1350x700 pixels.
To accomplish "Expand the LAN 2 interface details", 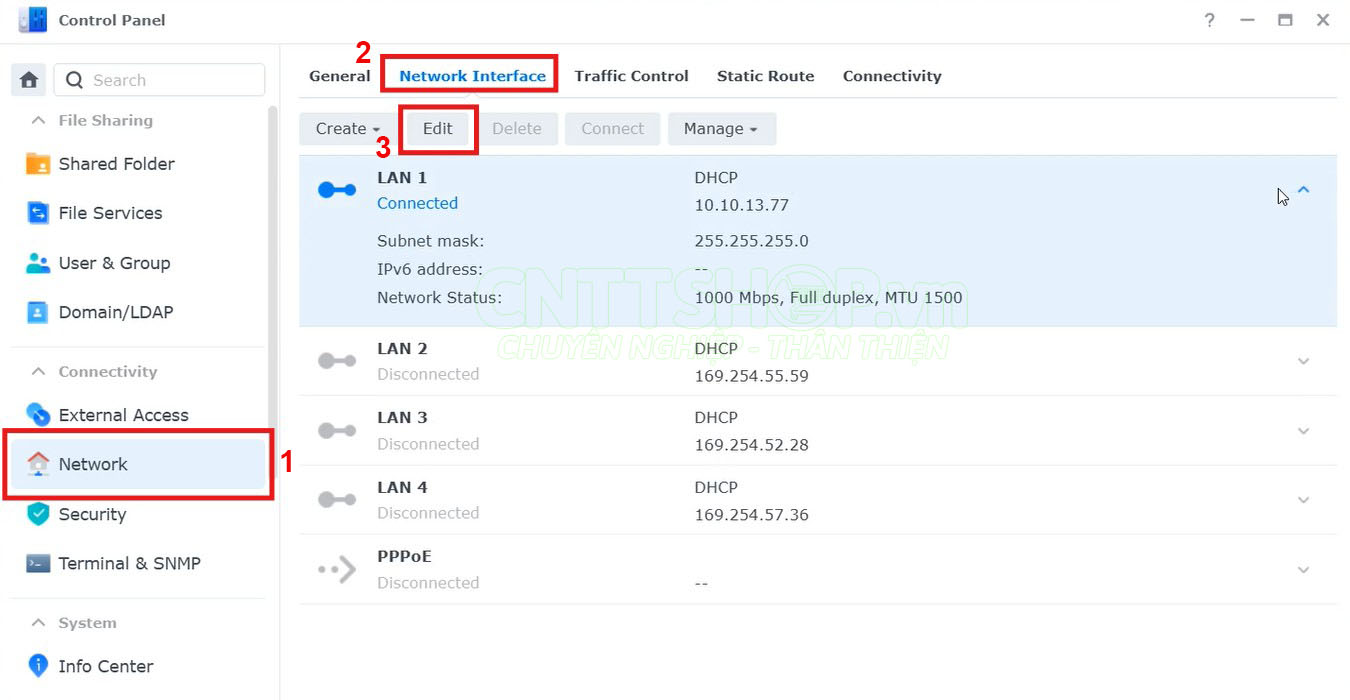I will click(x=1303, y=361).
